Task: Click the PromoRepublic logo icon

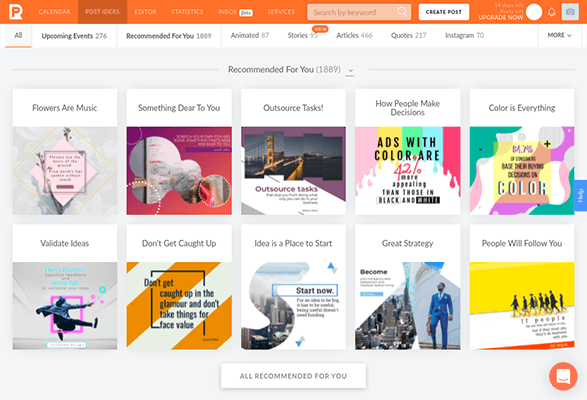Action: click(x=16, y=12)
